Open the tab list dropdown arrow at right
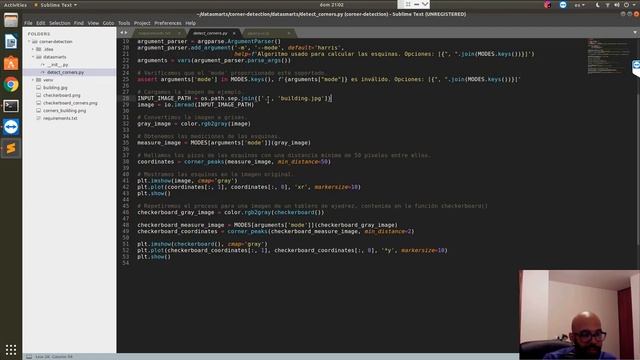Screen dimensions: 640x360 (x=635, y=32)
